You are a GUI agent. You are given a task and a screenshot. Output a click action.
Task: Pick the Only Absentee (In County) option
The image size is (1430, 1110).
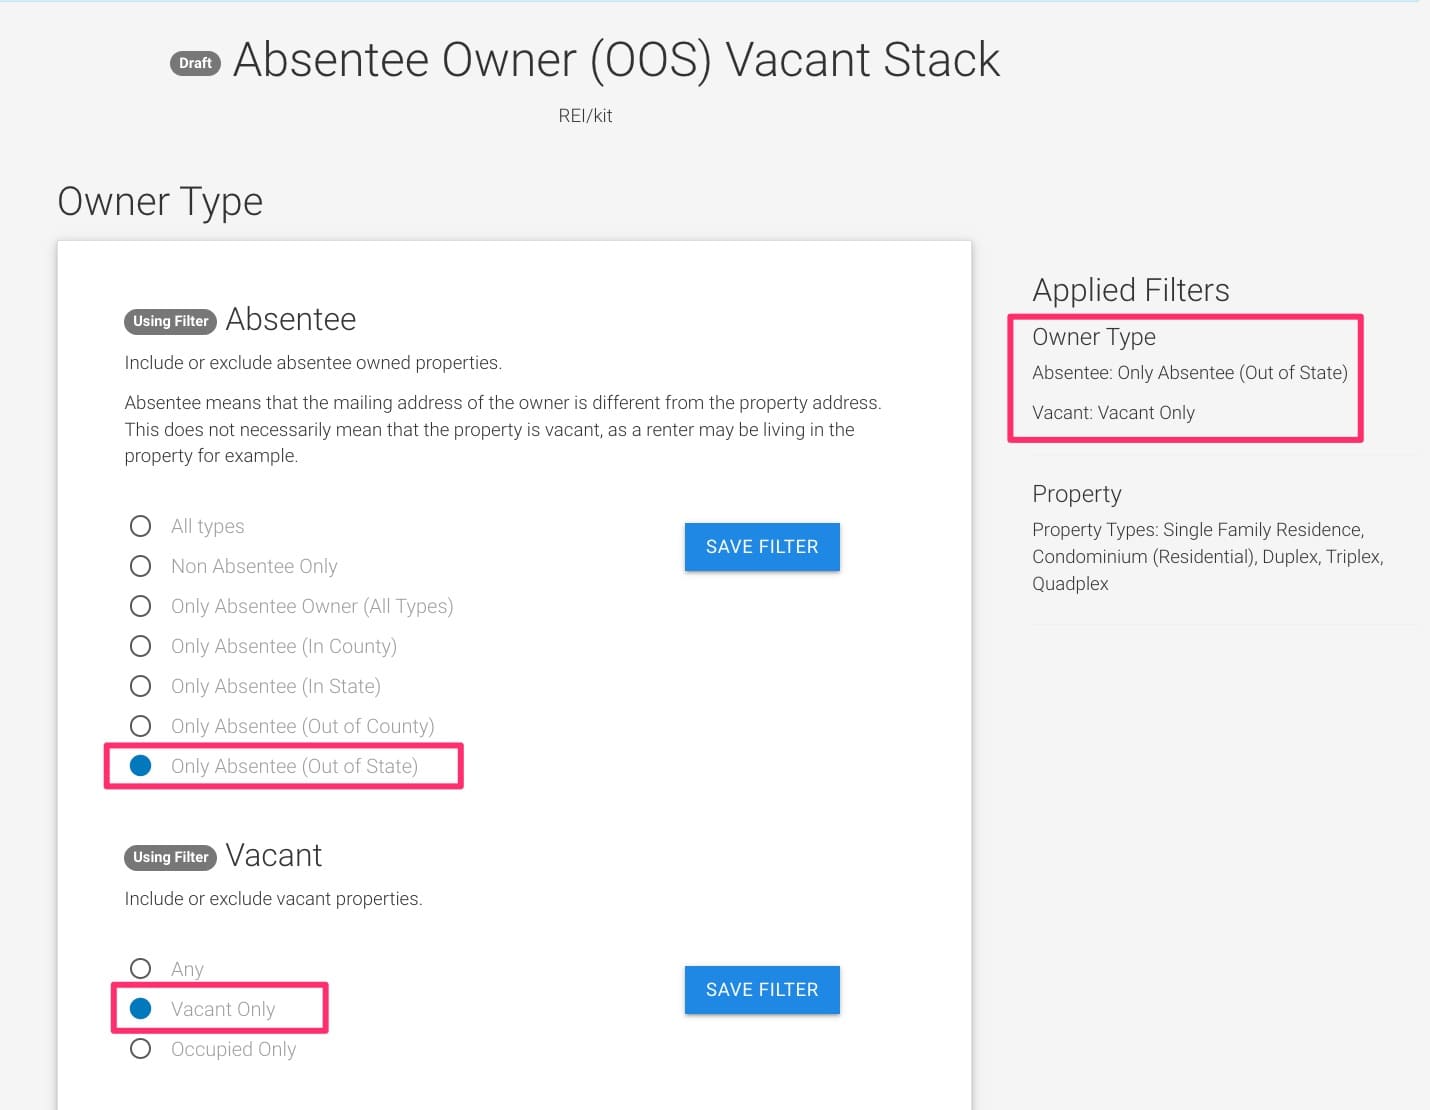(141, 646)
